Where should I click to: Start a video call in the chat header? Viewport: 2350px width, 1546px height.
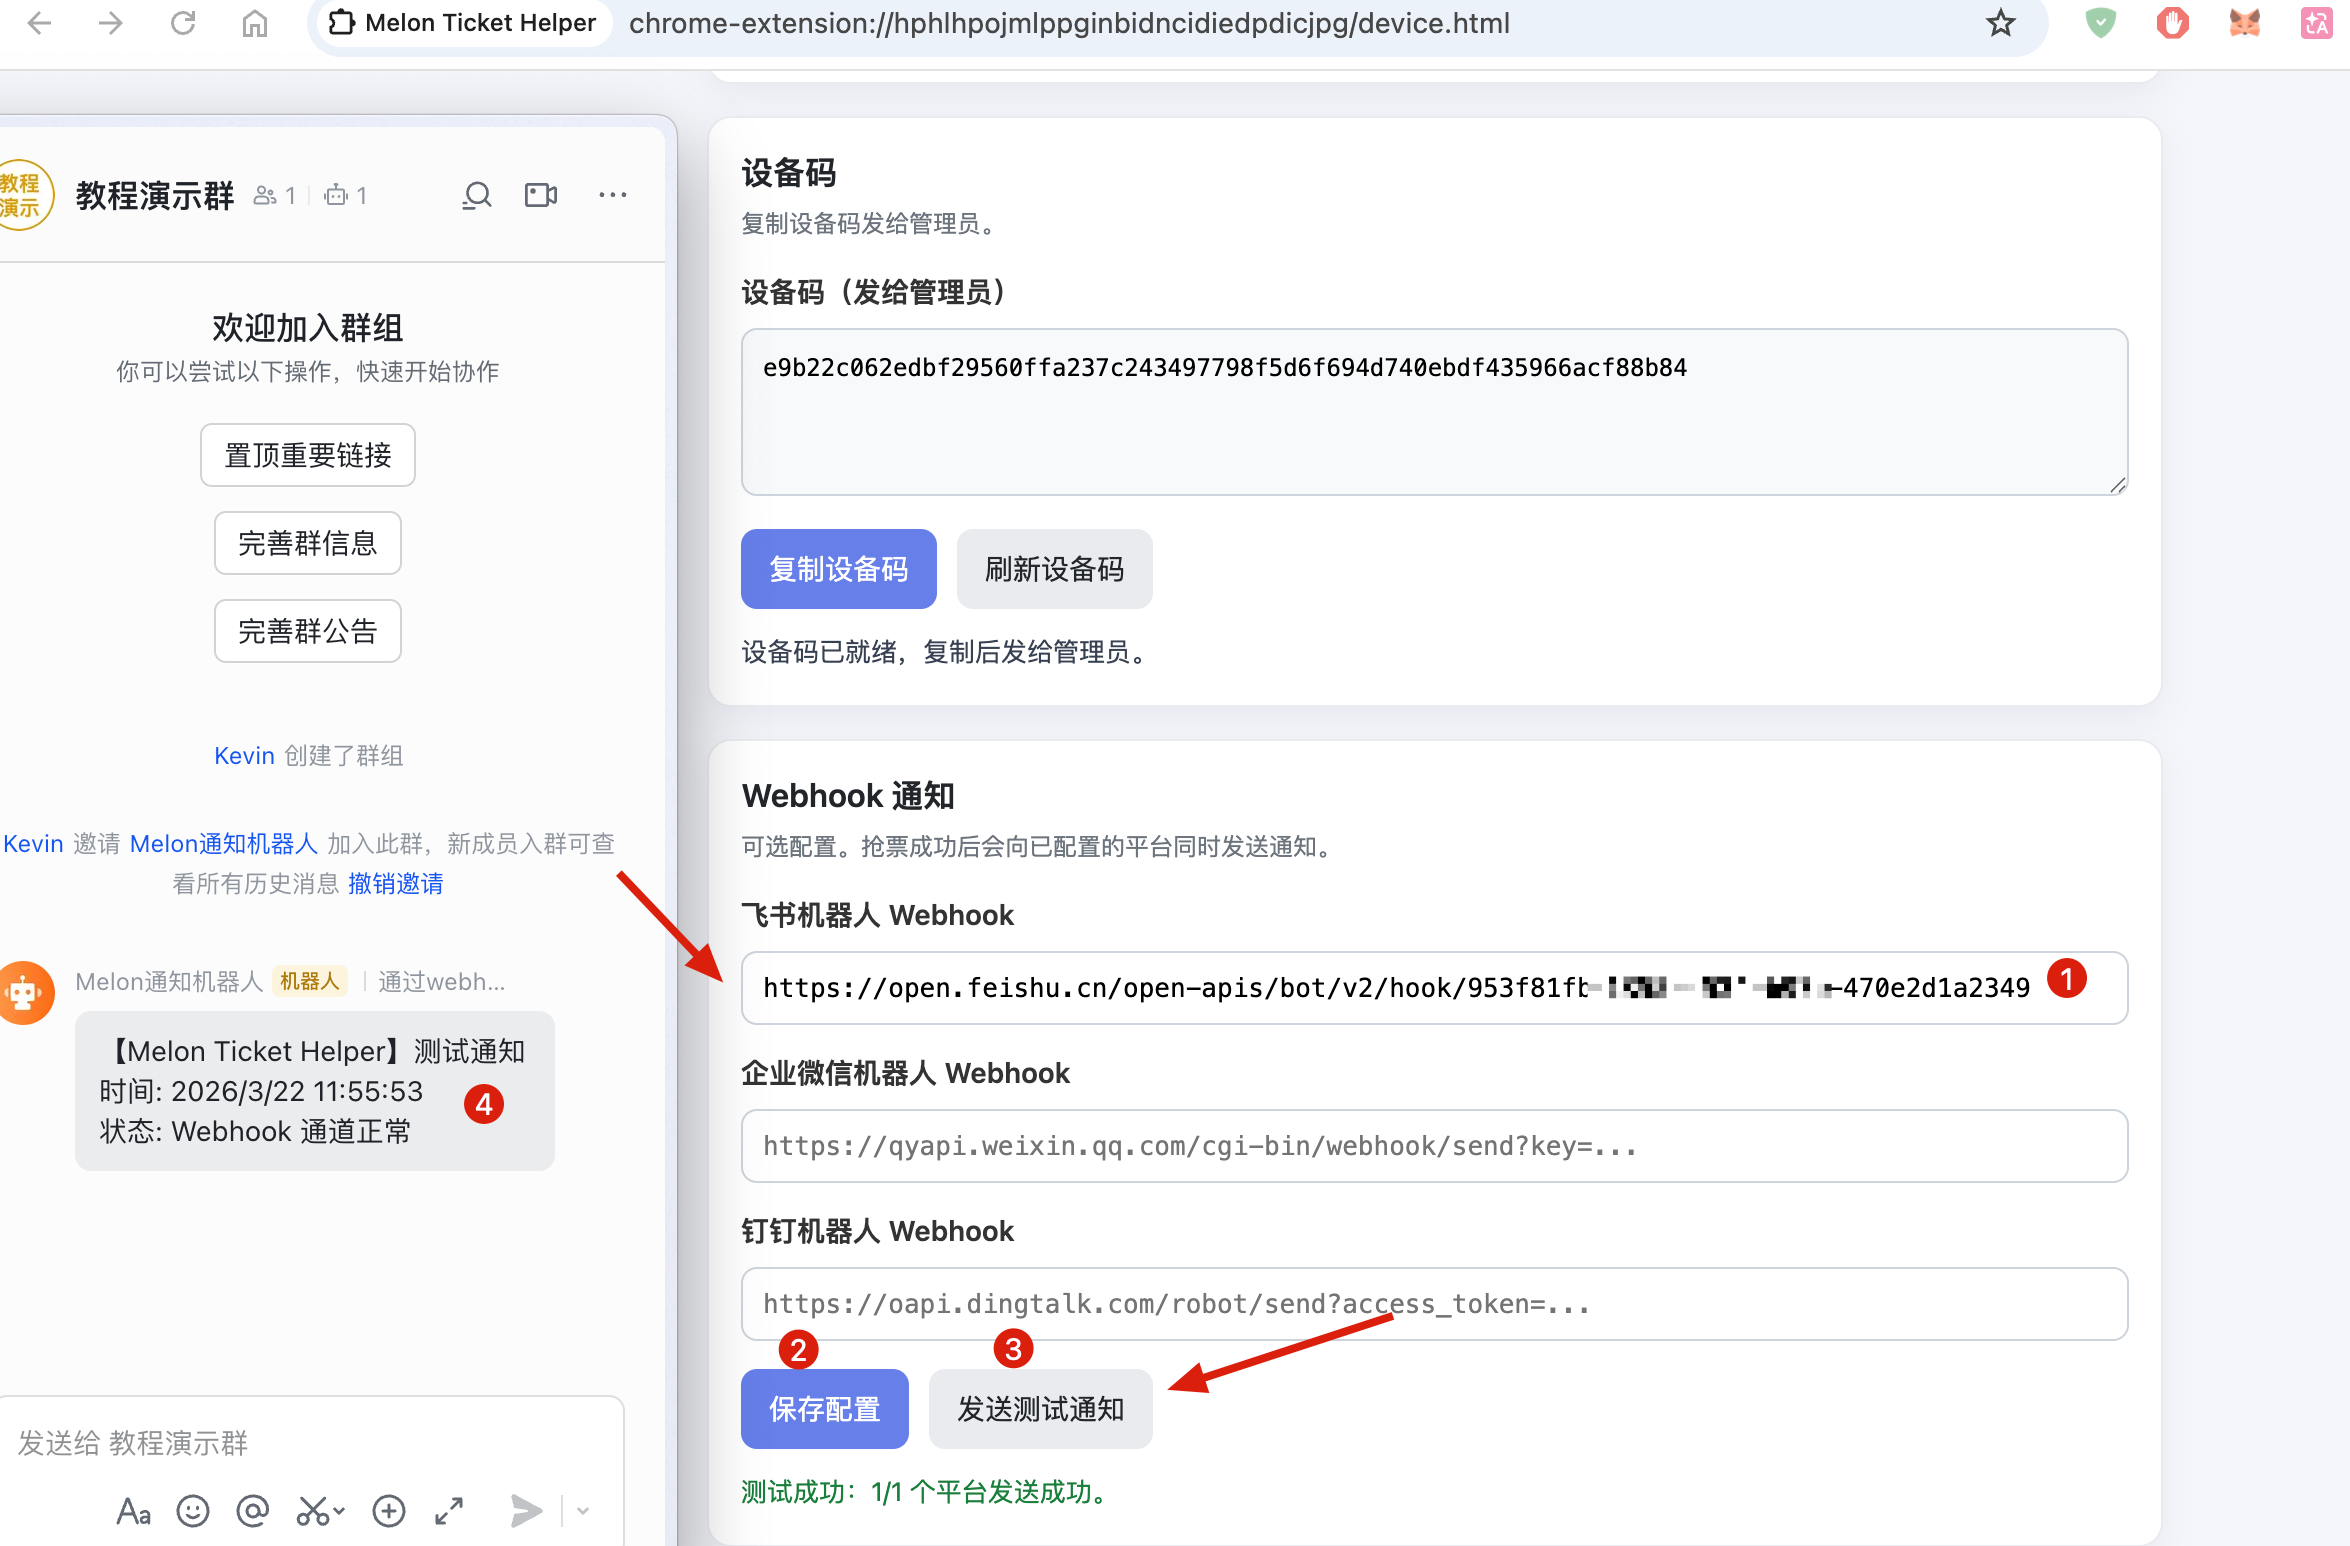tap(541, 195)
